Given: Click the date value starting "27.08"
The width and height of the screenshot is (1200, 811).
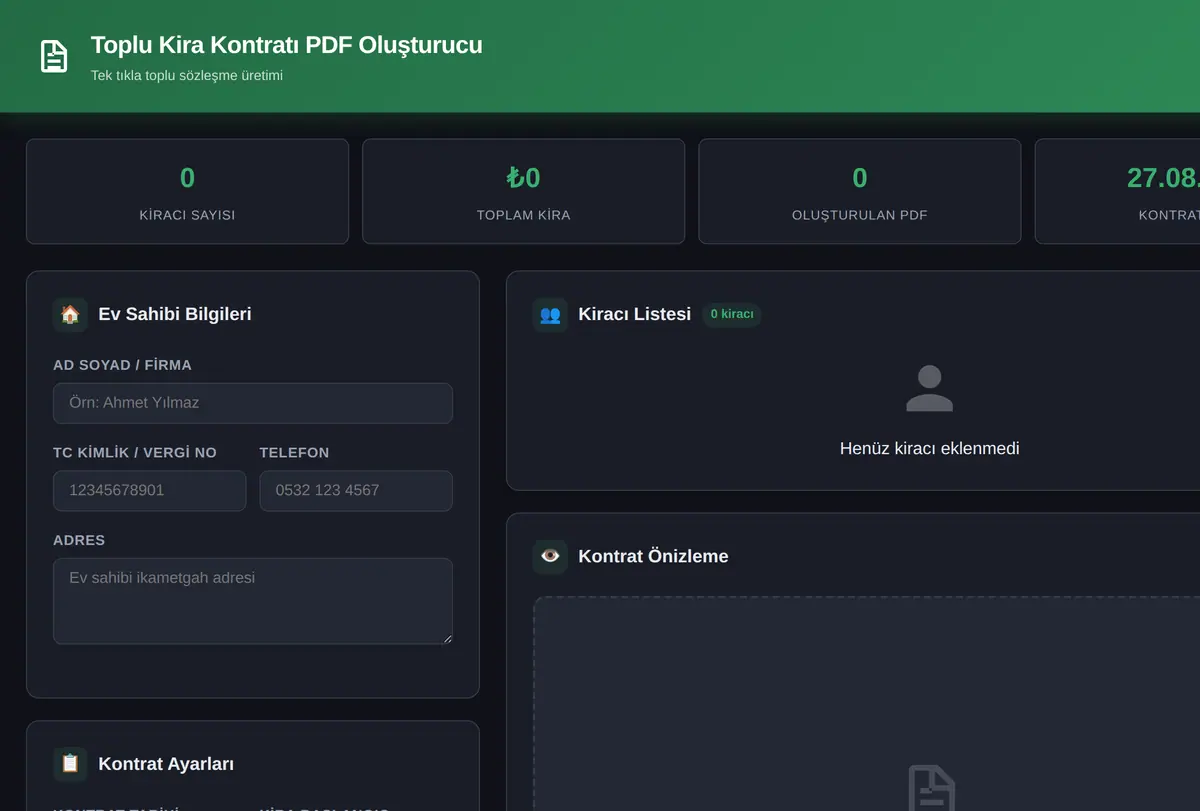Looking at the screenshot, I should pos(1163,178).
